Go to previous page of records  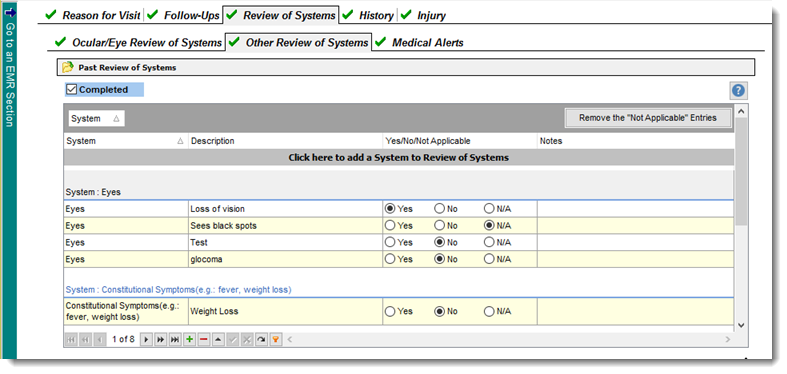click(85, 340)
